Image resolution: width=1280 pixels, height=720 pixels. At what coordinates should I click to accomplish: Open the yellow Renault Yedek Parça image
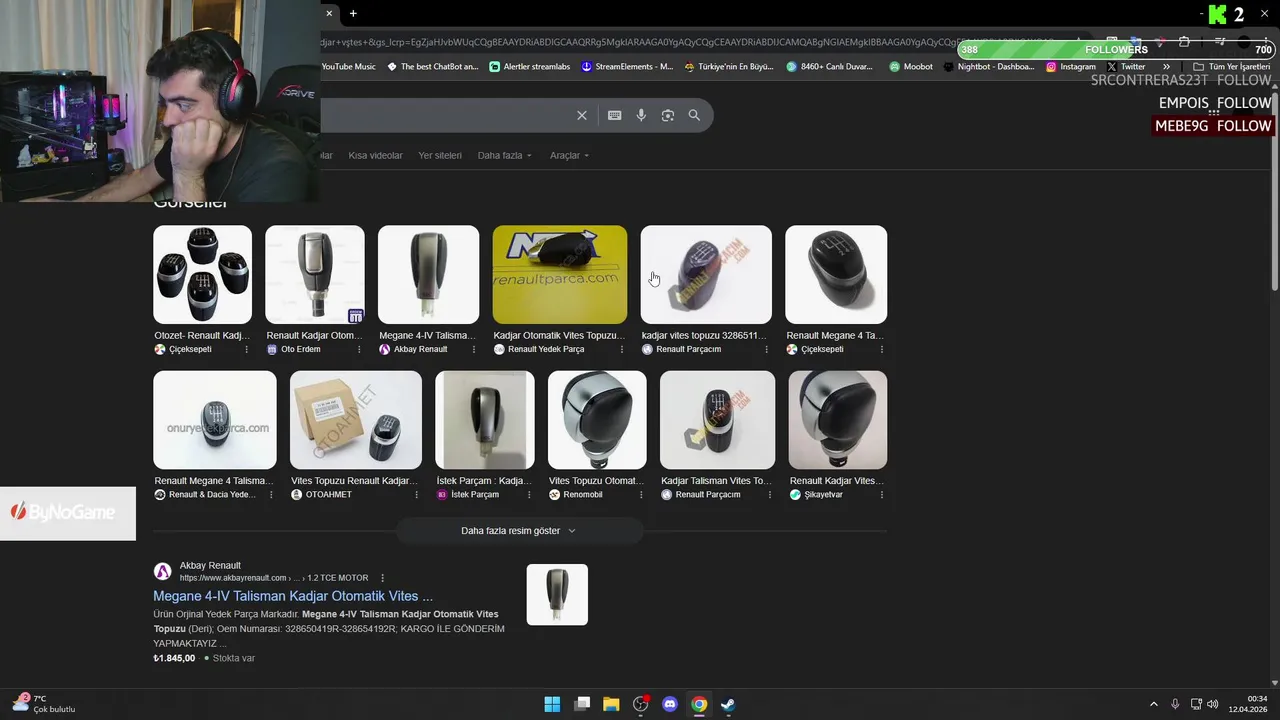tap(560, 274)
